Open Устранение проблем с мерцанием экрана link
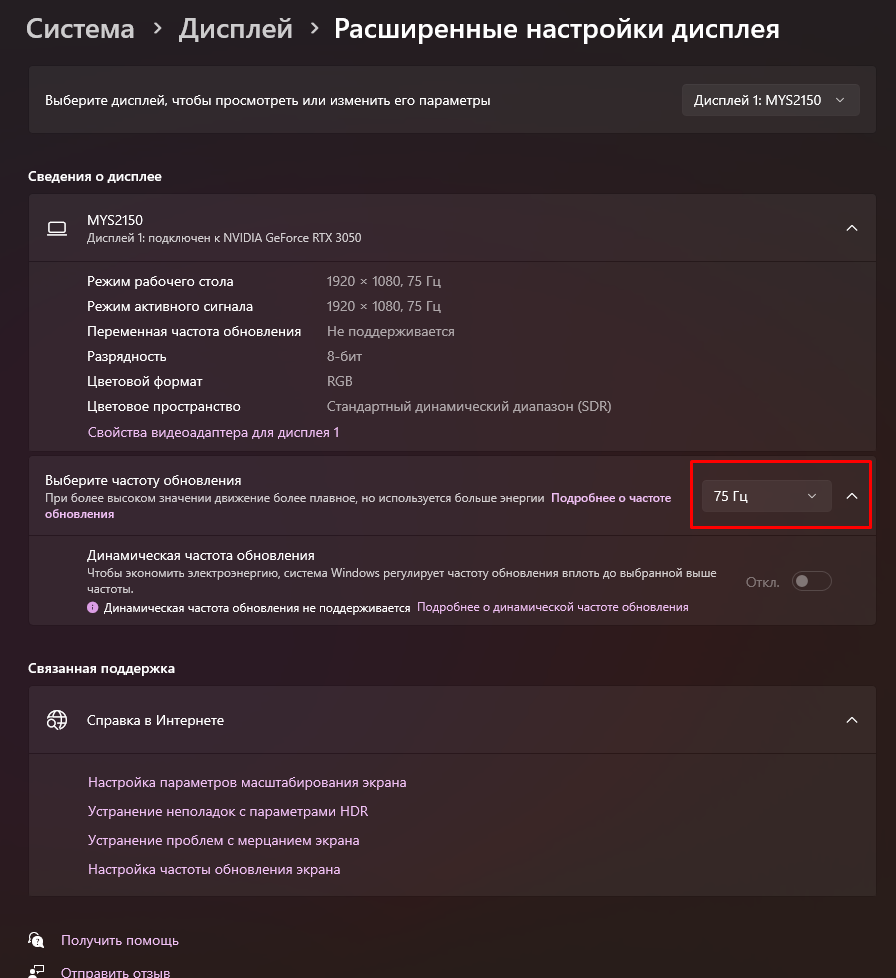 click(x=223, y=840)
